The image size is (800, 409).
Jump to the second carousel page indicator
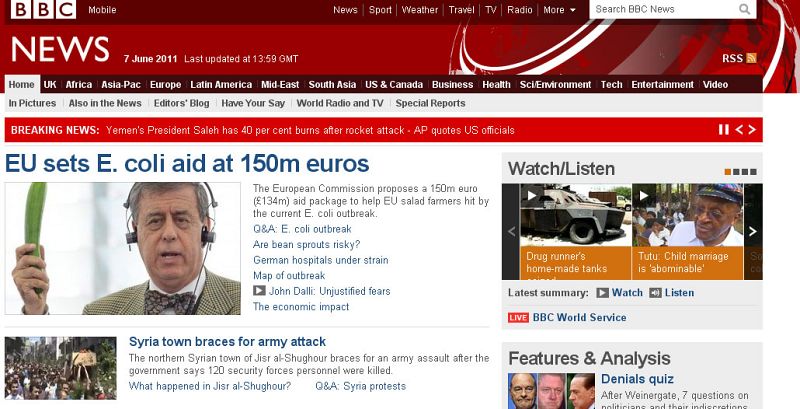[736, 171]
